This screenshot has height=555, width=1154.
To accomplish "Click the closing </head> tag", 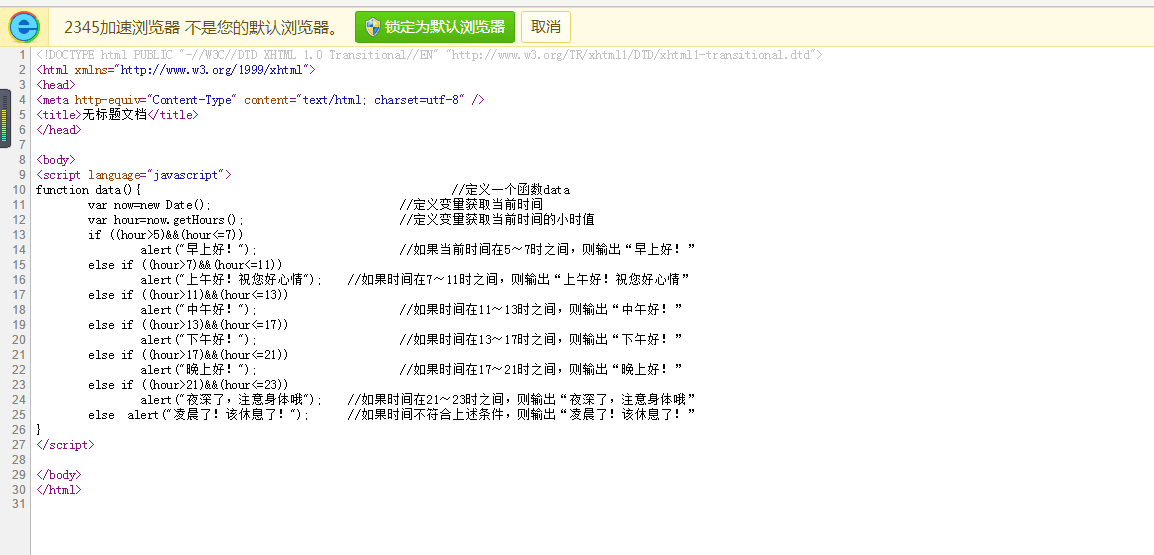I will click(58, 130).
